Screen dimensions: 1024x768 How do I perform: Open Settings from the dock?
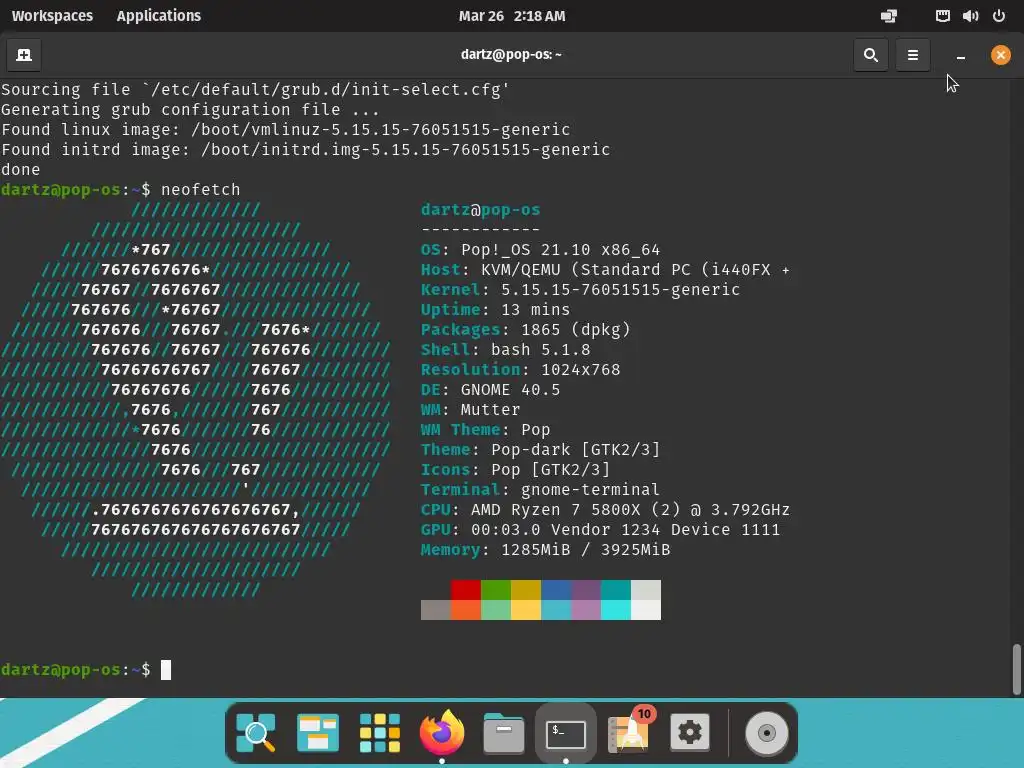(x=690, y=733)
